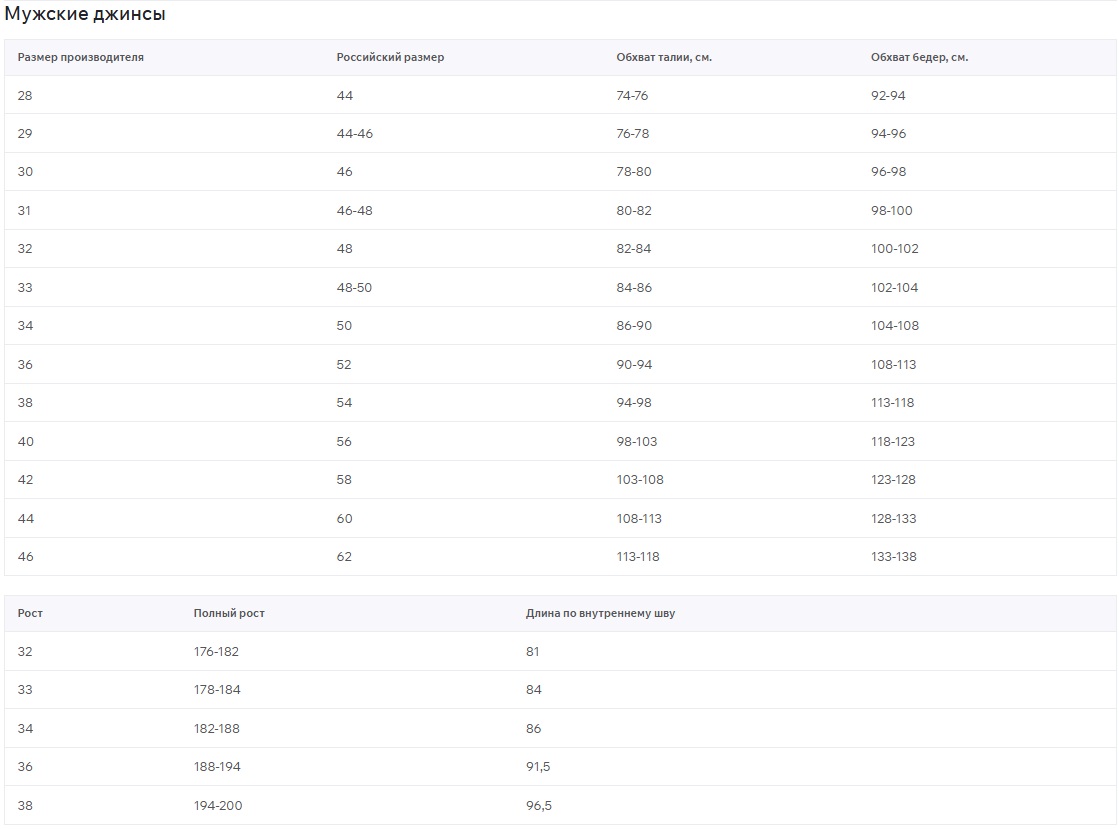Click the 'Российский размер' column header
The image size is (1119, 829).
(390, 57)
